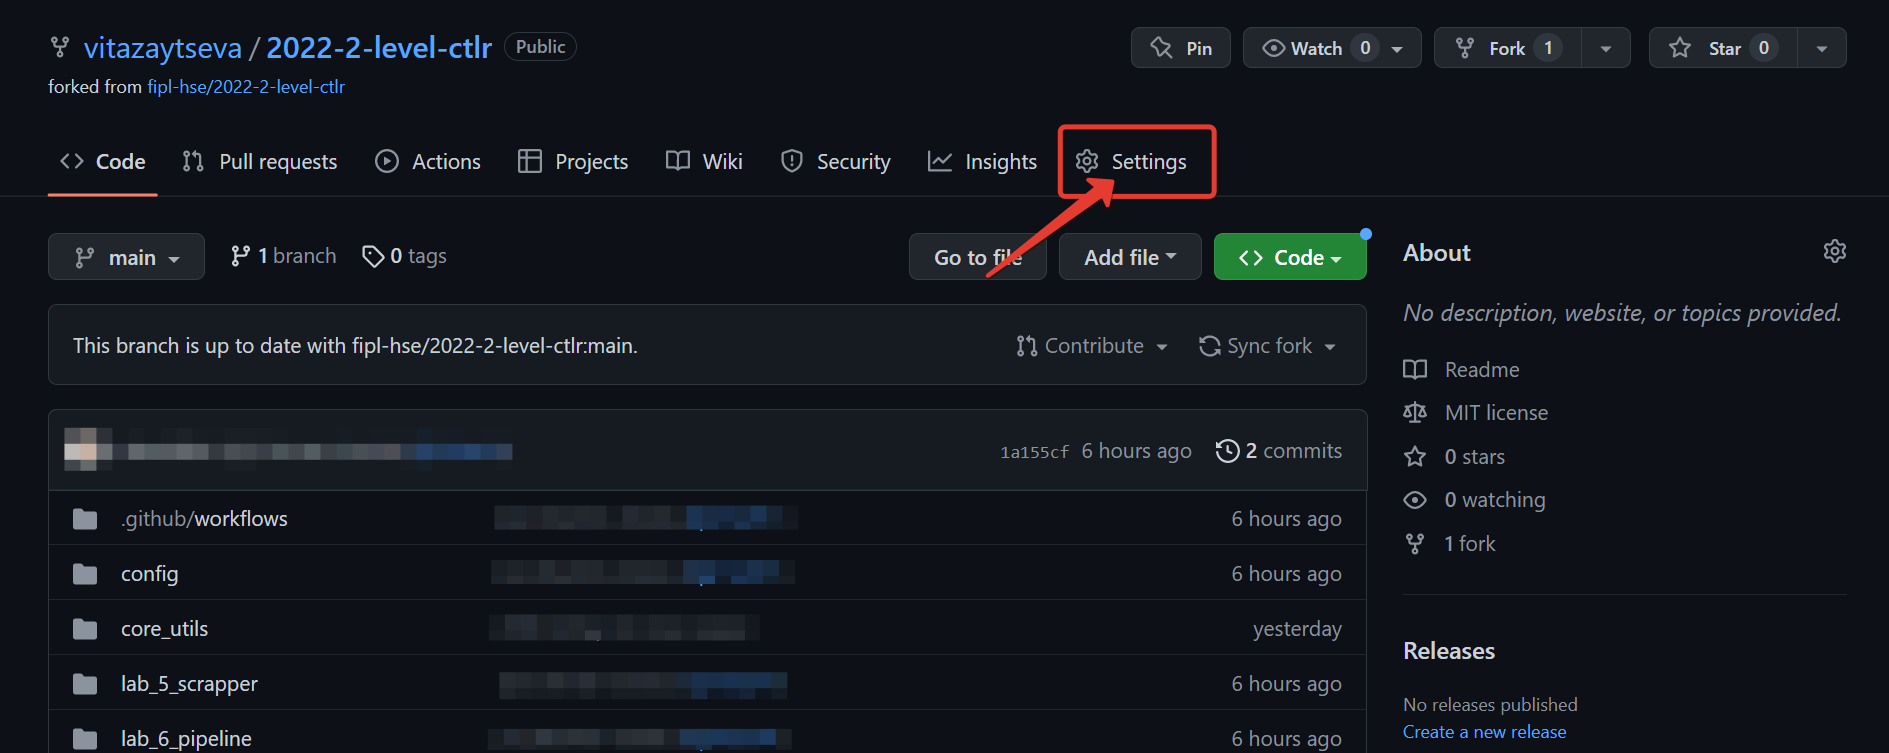1889x753 pixels.
Task: Open the commit hash 1a155cf
Action: (x=1034, y=452)
